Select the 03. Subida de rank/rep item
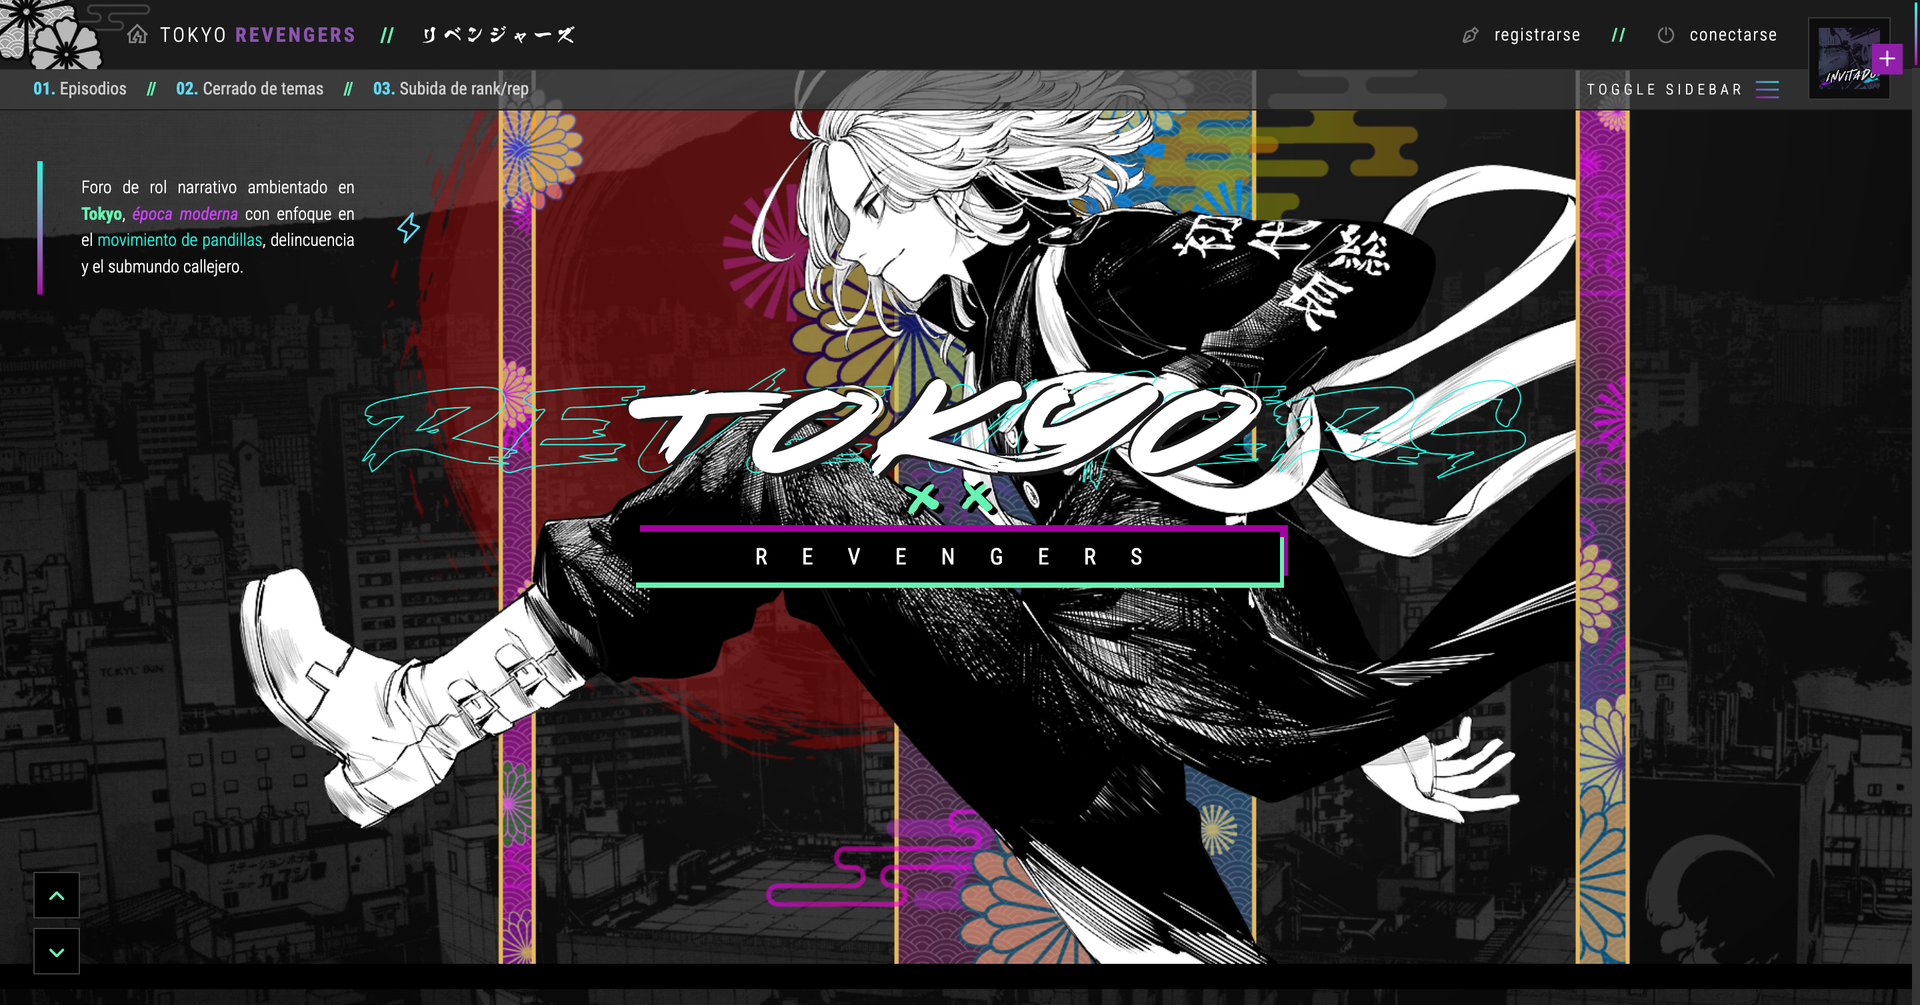 451,89
